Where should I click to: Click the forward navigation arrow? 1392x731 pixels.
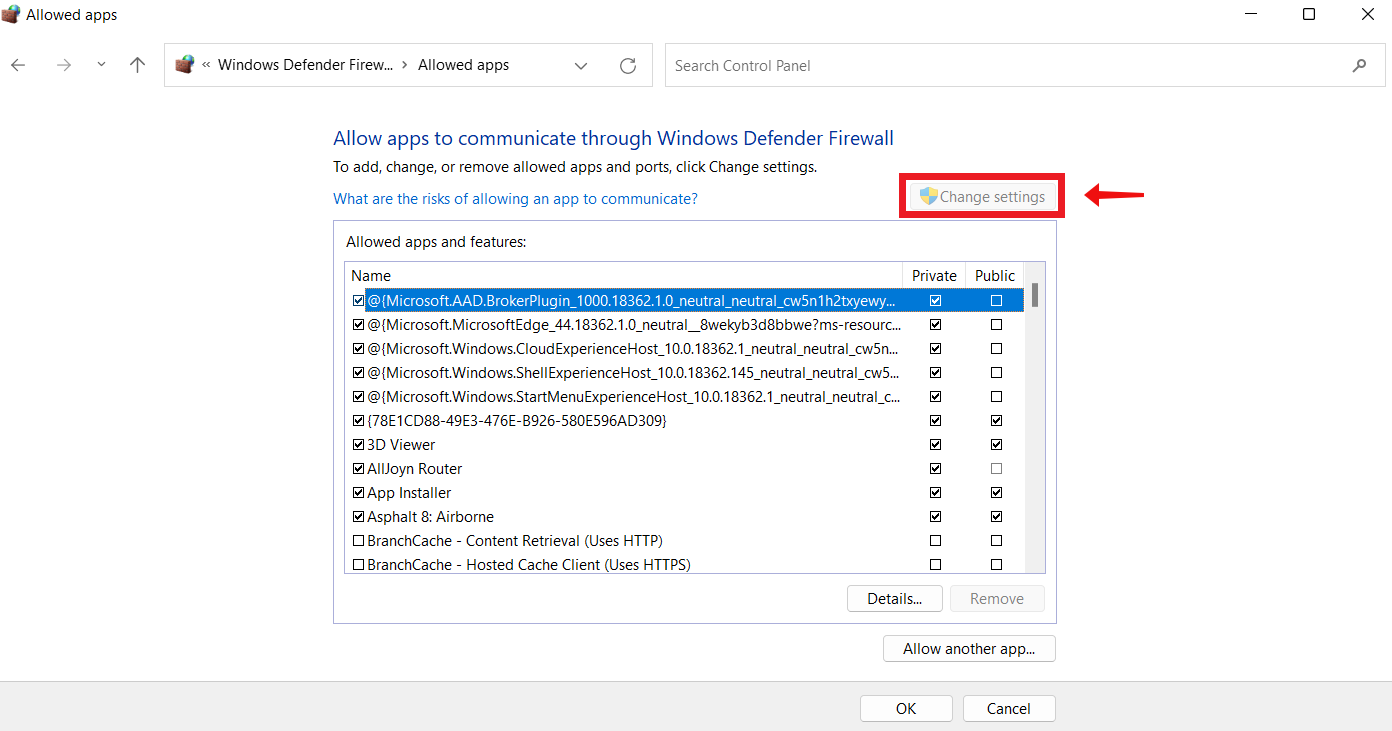pos(65,65)
